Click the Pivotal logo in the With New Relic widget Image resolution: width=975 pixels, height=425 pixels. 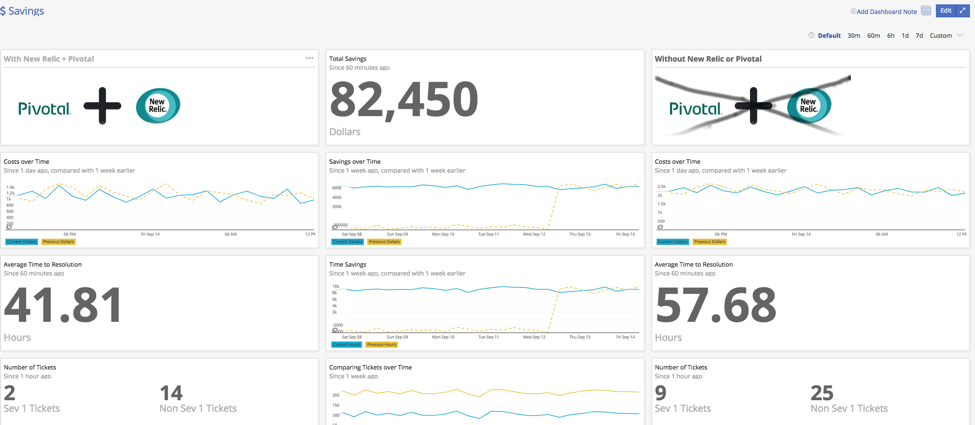click(x=44, y=109)
